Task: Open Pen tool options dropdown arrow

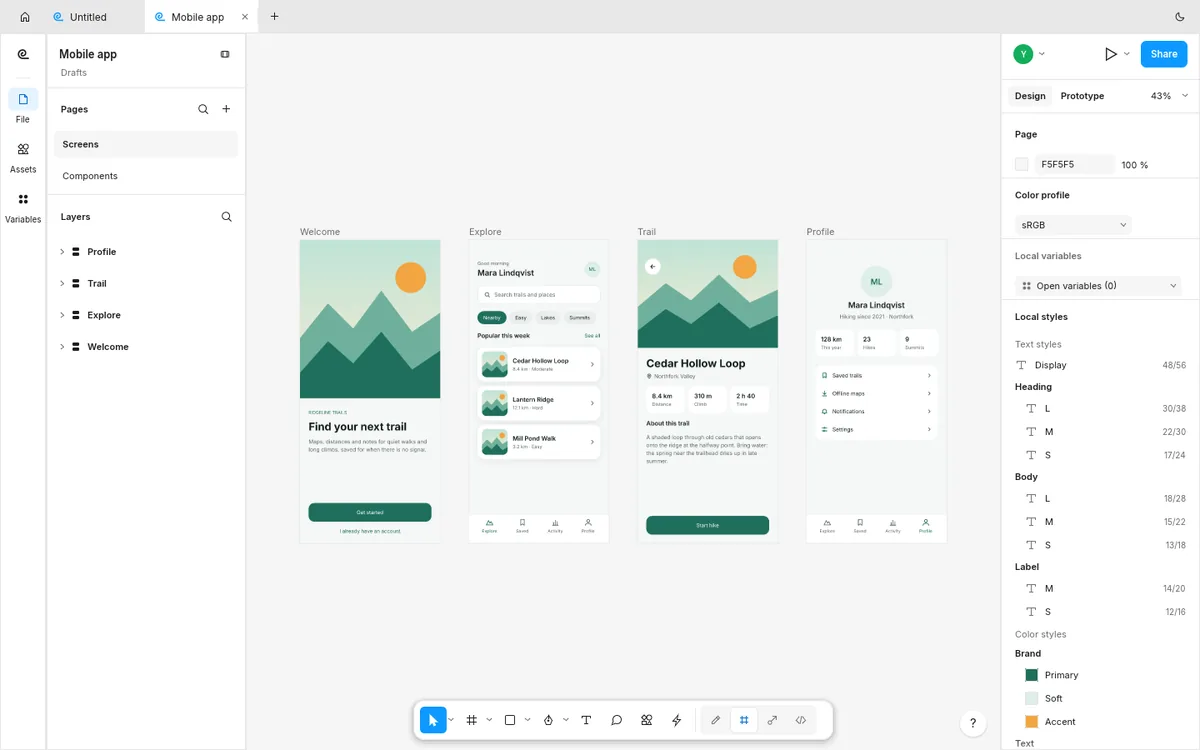Action: click(x=566, y=720)
